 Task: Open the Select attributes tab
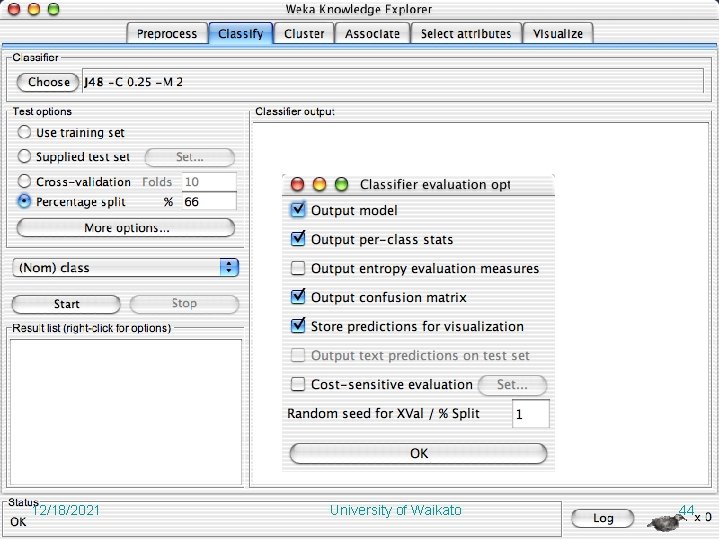[x=466, y=34]
